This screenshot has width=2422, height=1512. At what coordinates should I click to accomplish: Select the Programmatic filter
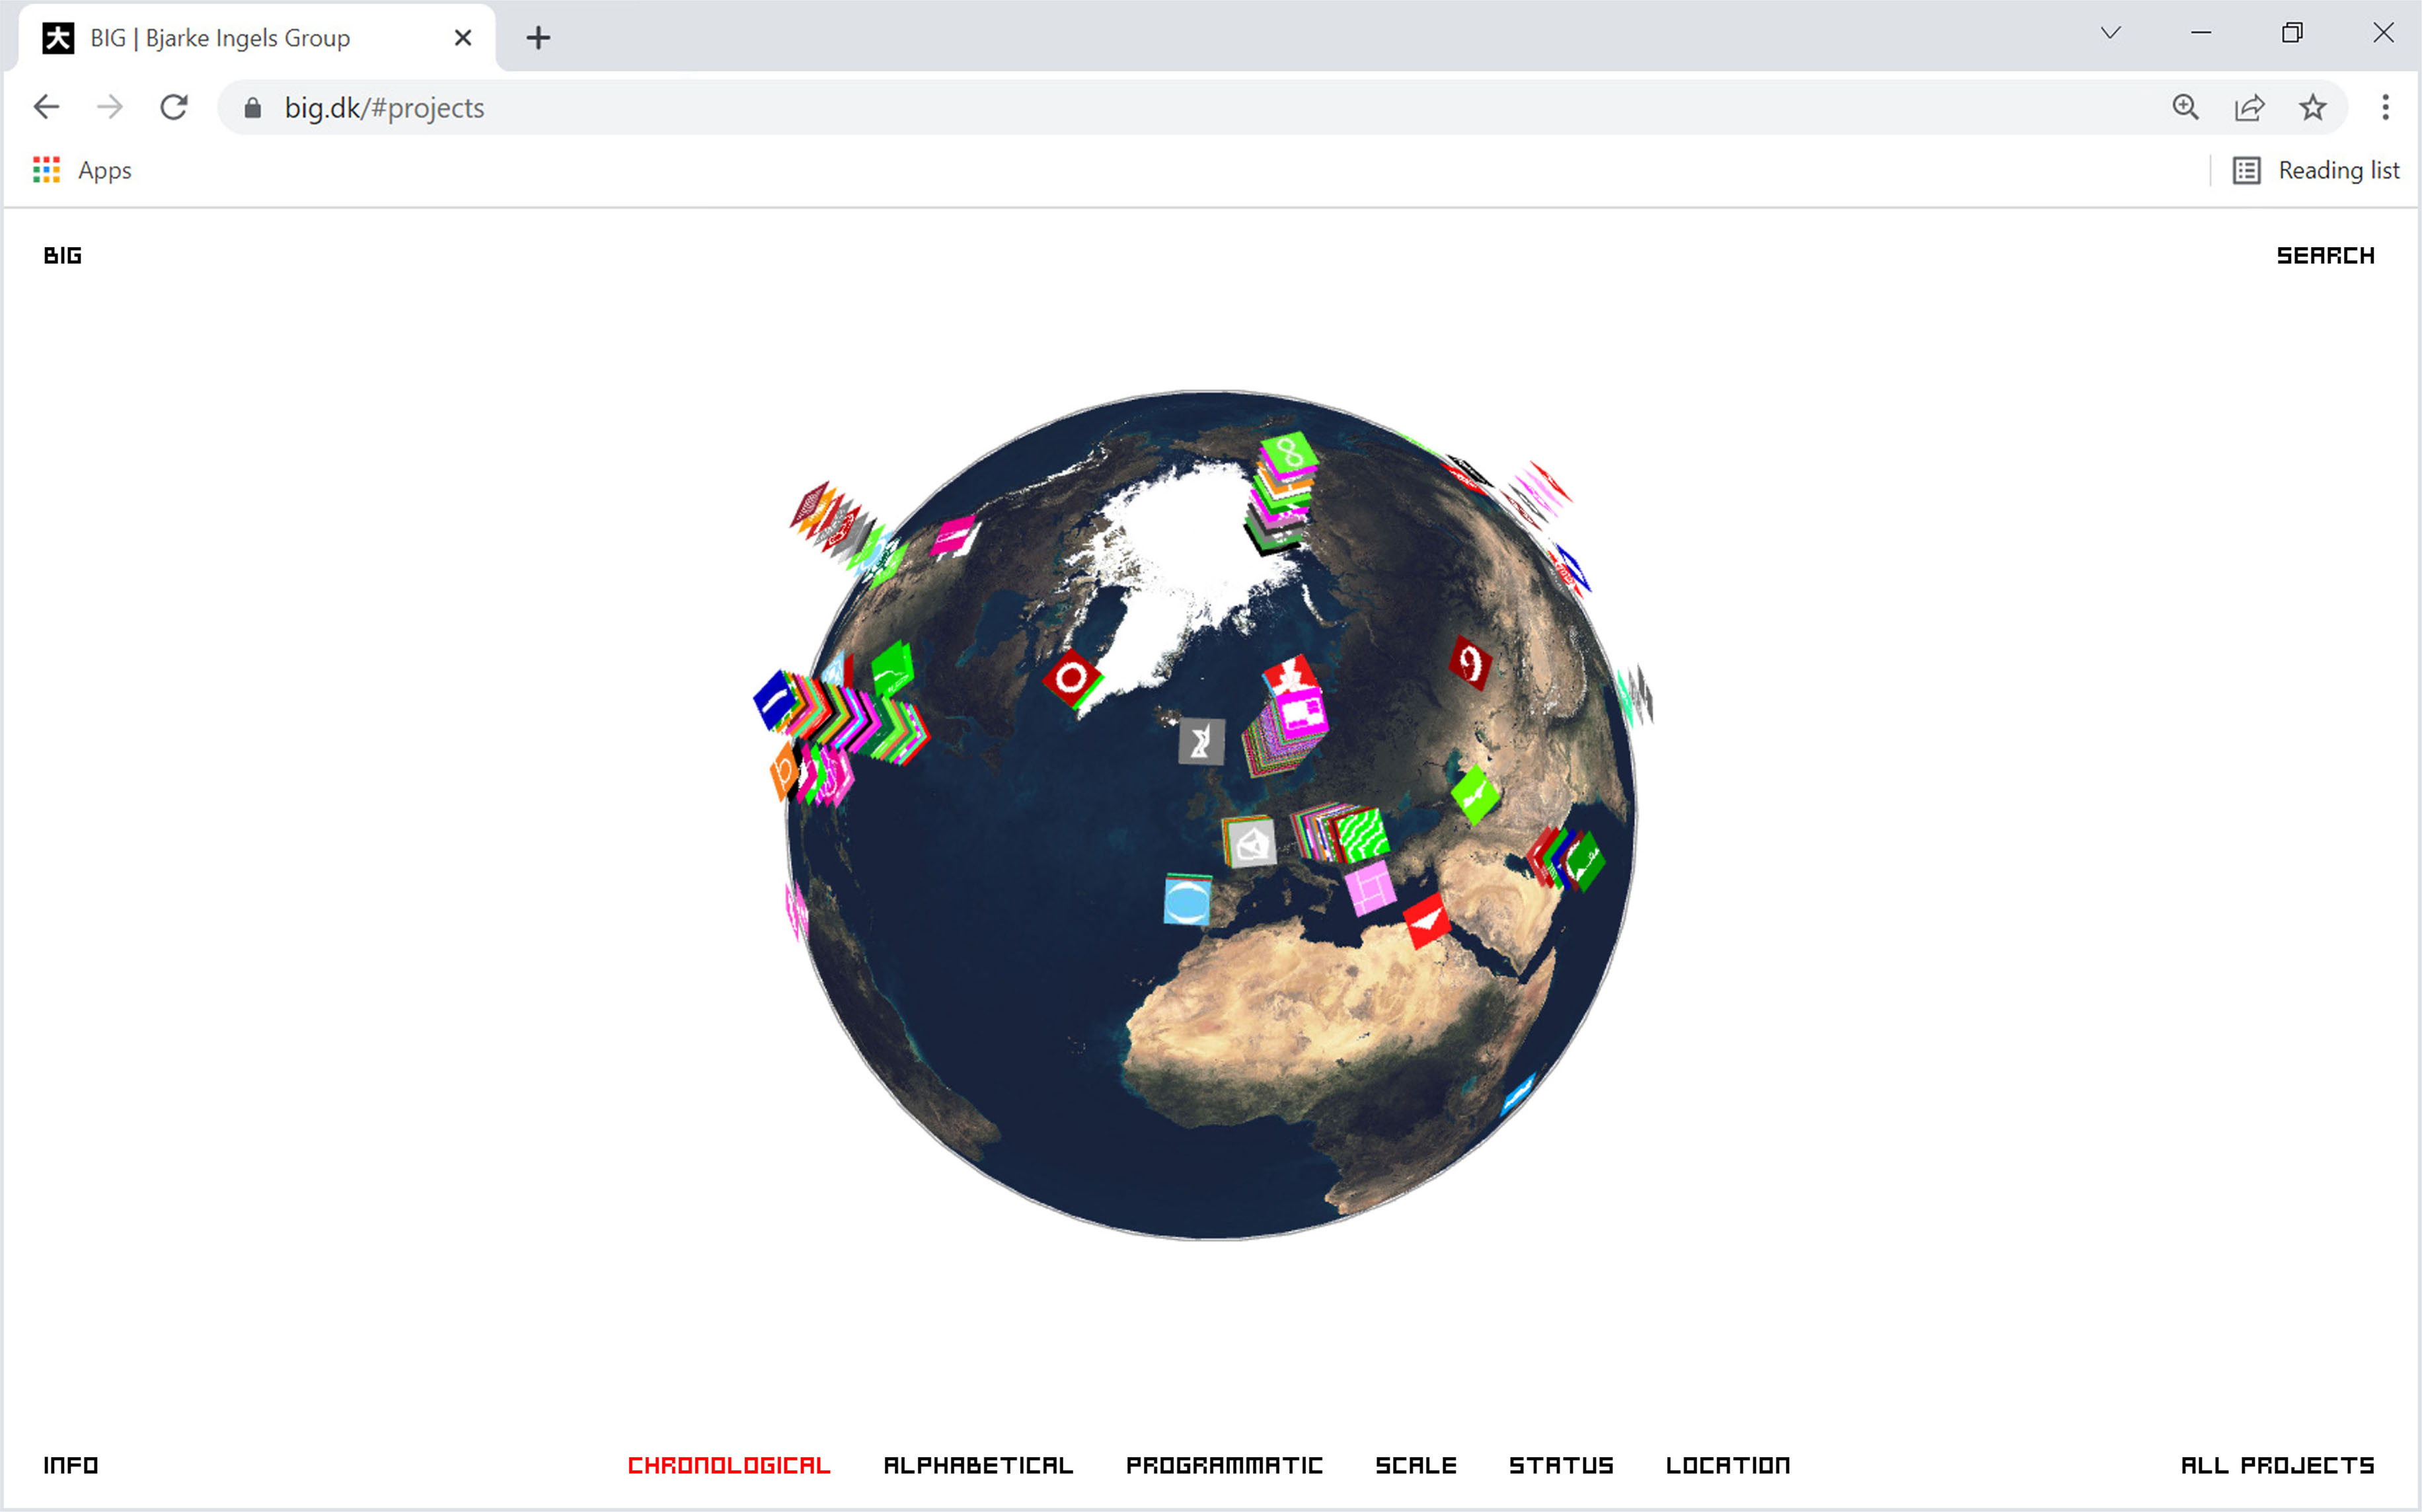coord(1224,1465)
